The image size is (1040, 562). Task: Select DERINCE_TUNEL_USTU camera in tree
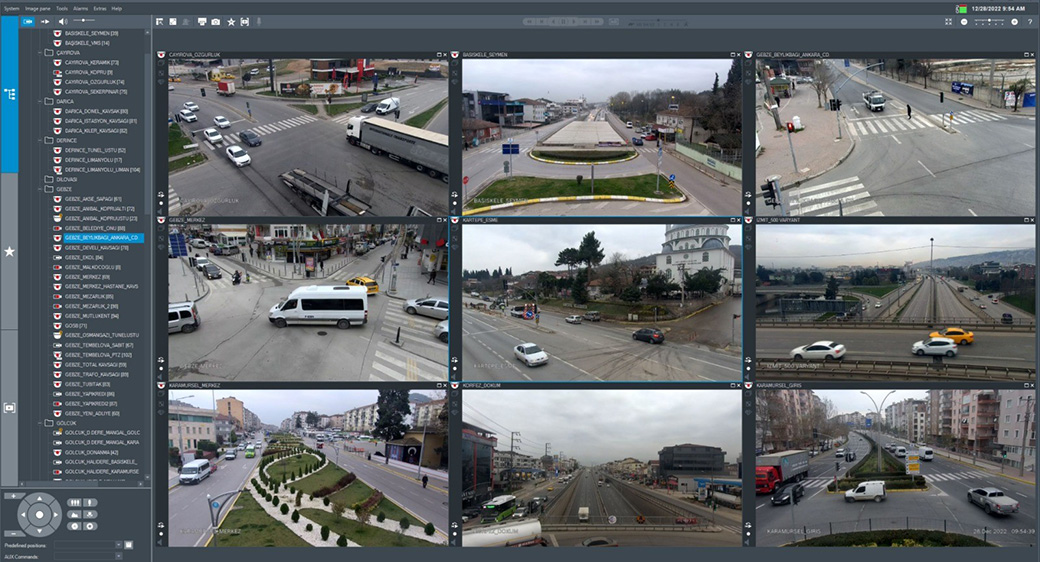click(95, 150)
